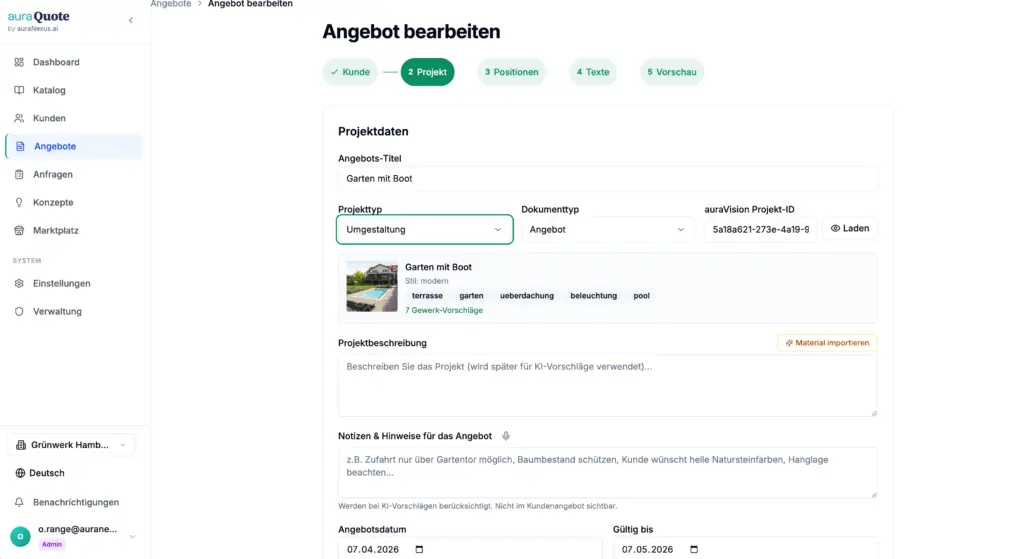The width and height of the screenshot is (1024, 559).
Task: Click the beleuchtung tag
Action: [593, 296]
